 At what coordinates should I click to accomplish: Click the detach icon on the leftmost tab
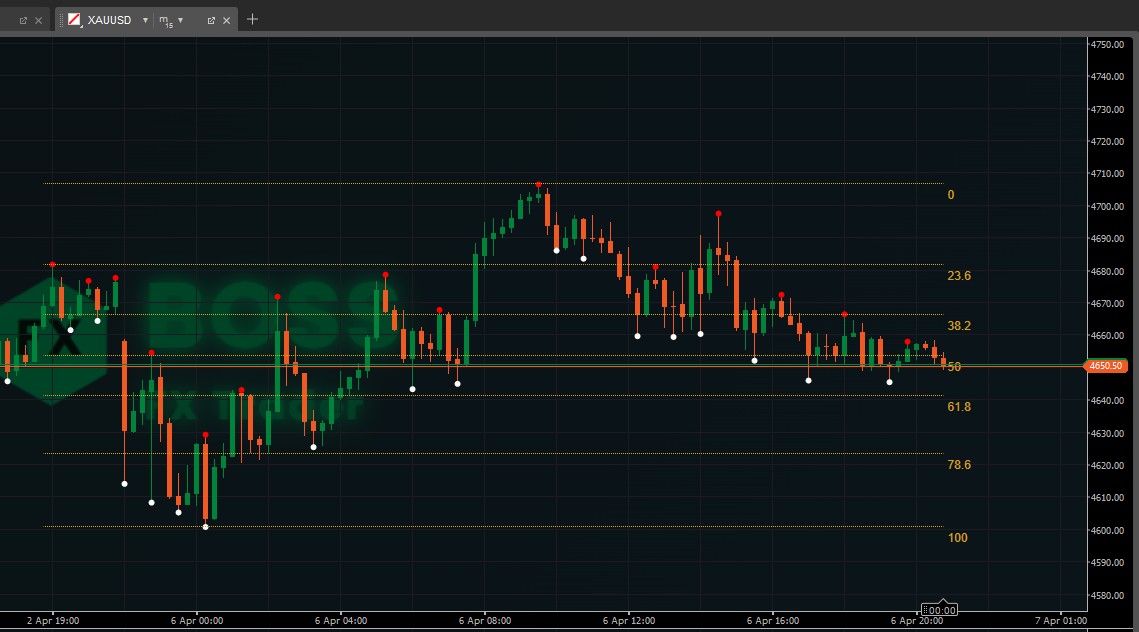pyautogui.click(x=23, y=19)
